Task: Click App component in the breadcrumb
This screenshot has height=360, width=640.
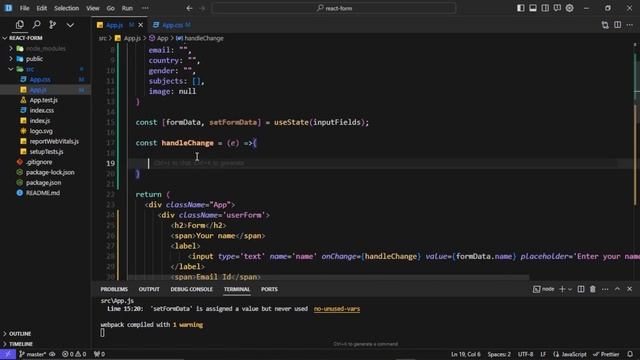Action: pyautogui.click(x=159, y=38)
